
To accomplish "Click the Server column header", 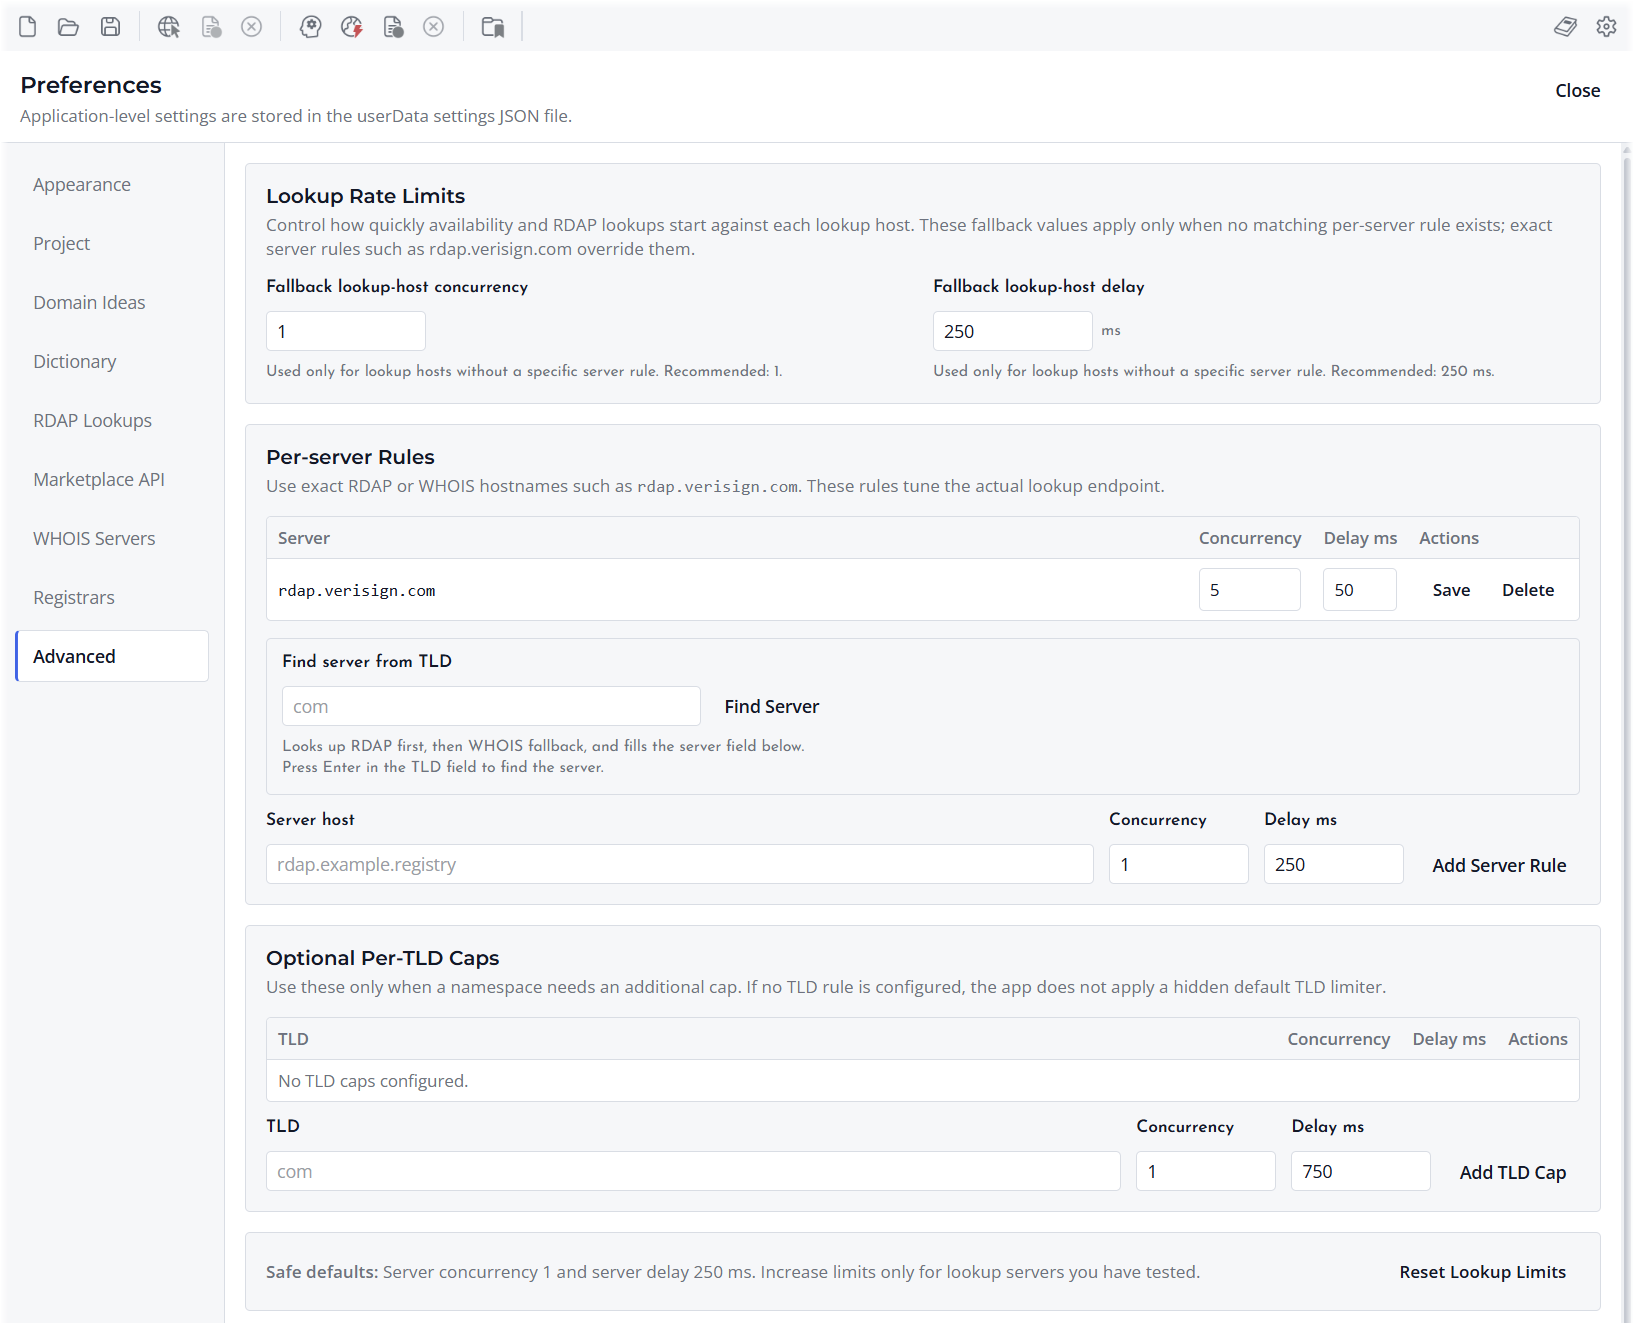I will click(x=304, y=538).
